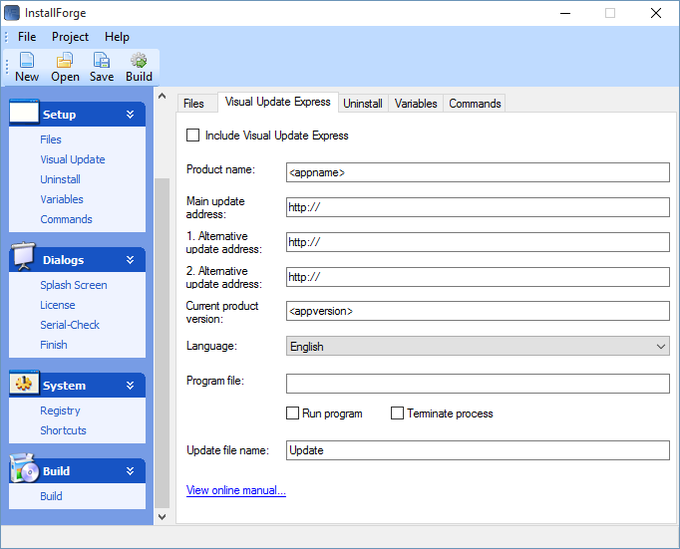Click the InstallForge title bar app icon
The image size is (680, 549).
tap(12, 13)
